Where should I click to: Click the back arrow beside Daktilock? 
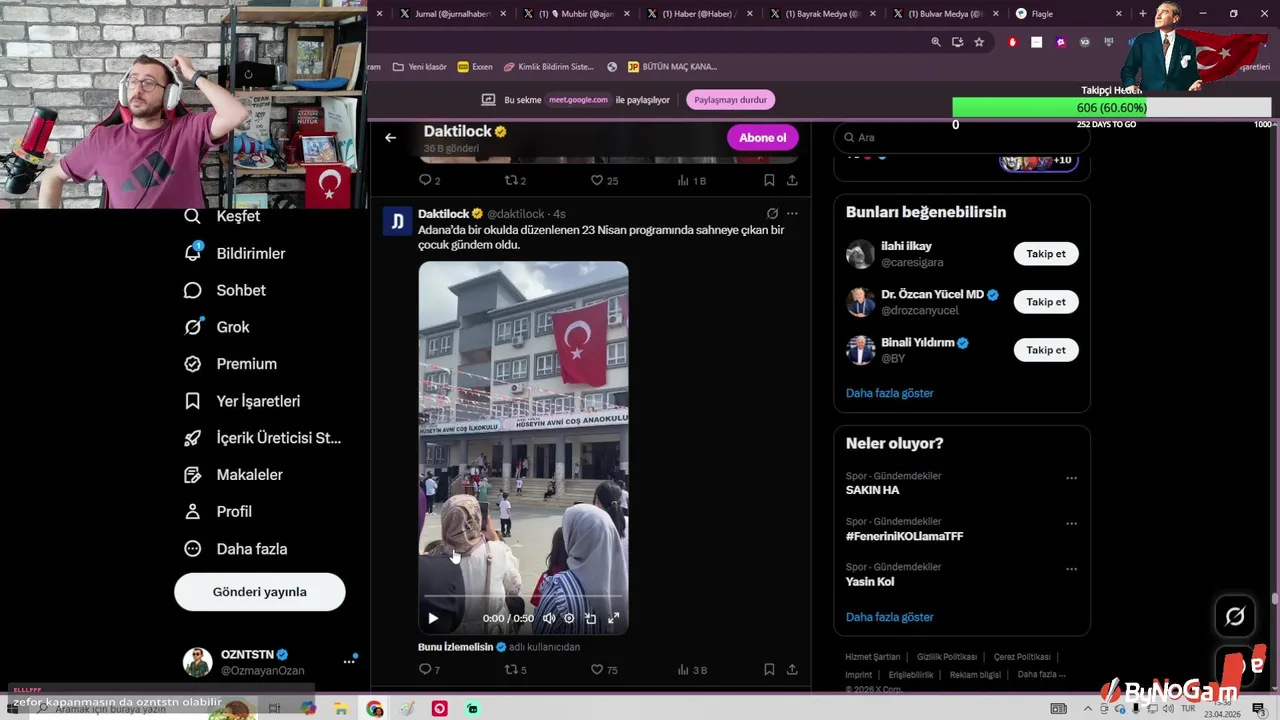pyautogui.click(x=390, y=138)
